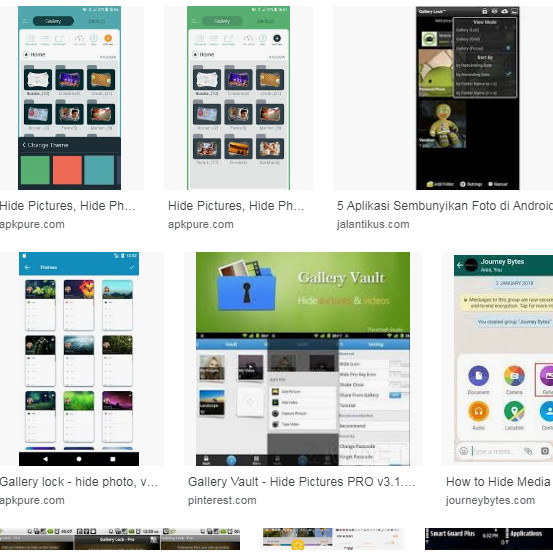Visit journeybytes.com source link
The height and width of the screenshot is (553, 553).
tap(491, 500)
